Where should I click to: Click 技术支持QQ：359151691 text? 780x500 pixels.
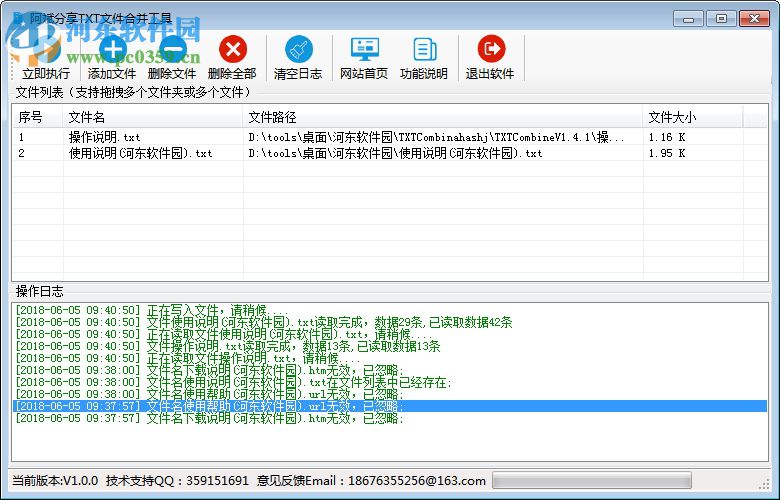coord(177,481)
